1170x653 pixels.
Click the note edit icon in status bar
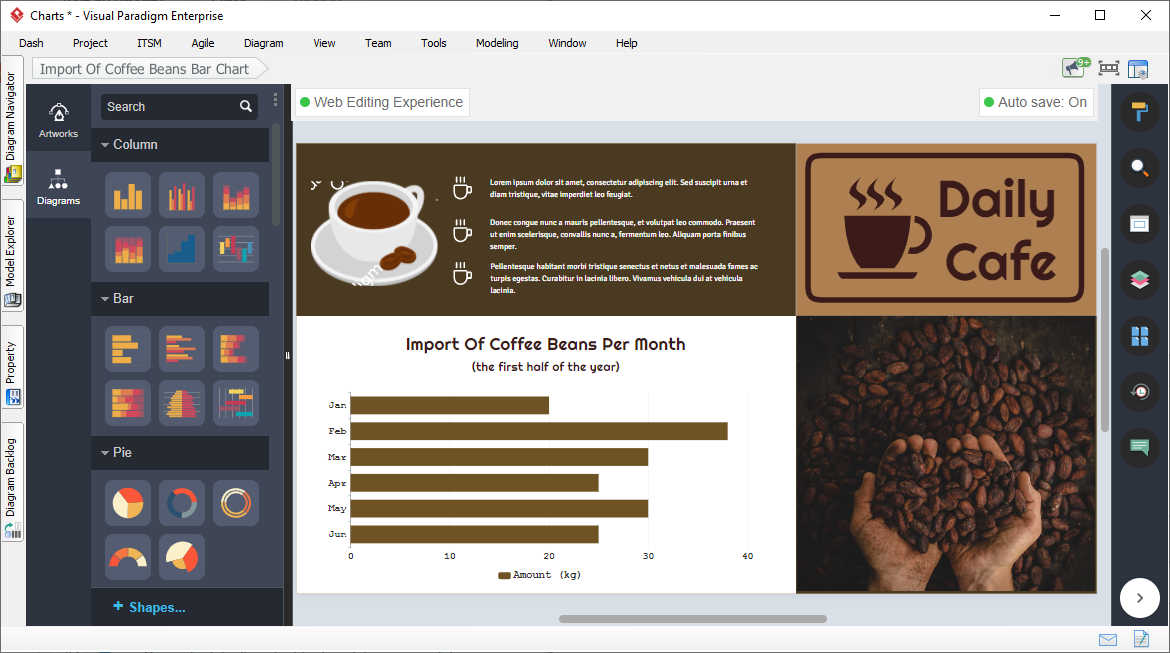[1141, 639]
